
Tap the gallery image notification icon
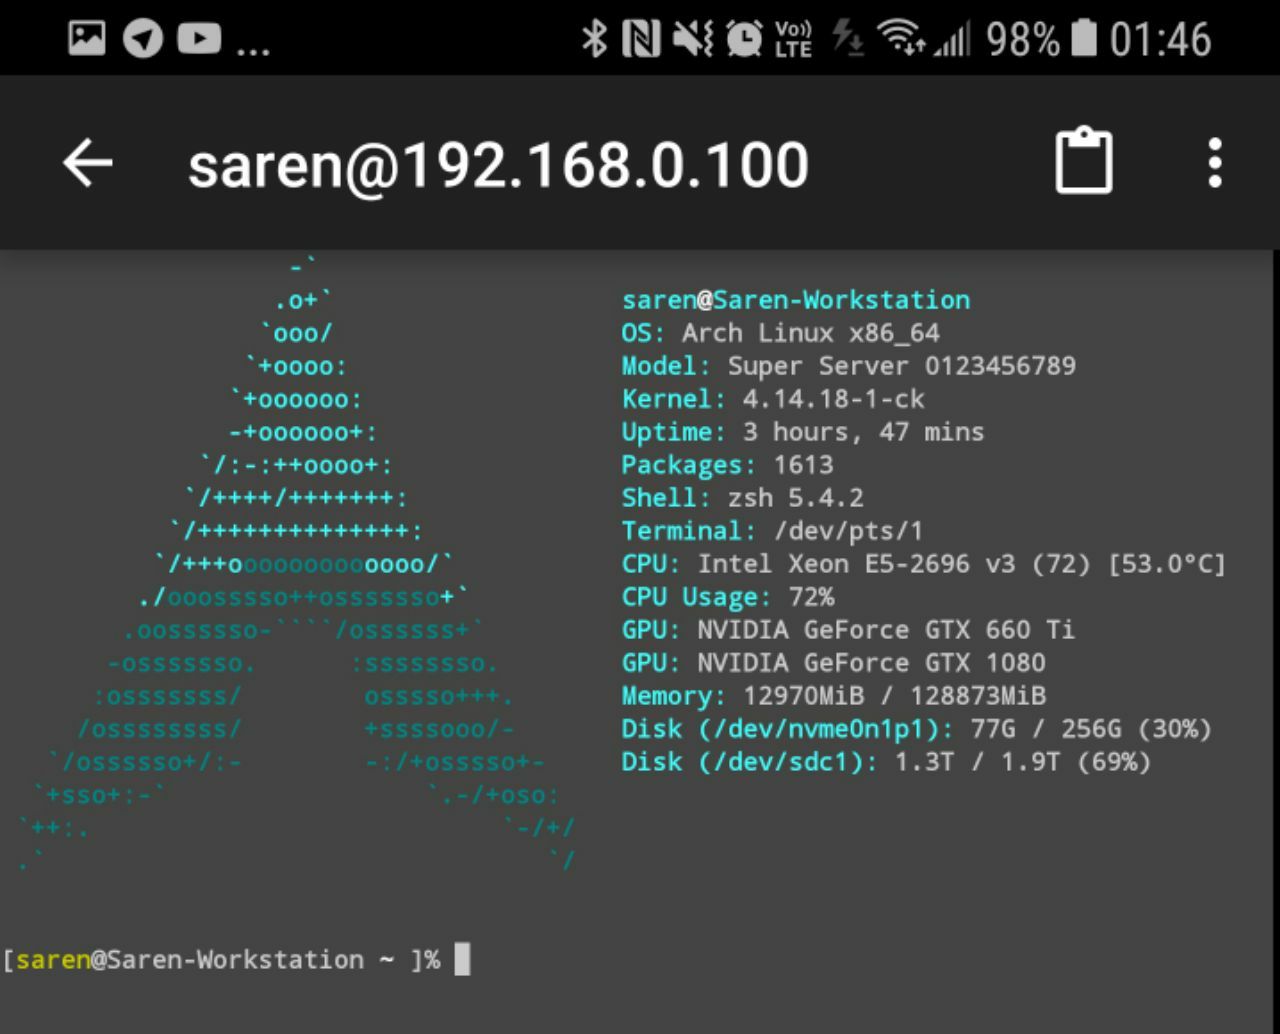[87, 38]
